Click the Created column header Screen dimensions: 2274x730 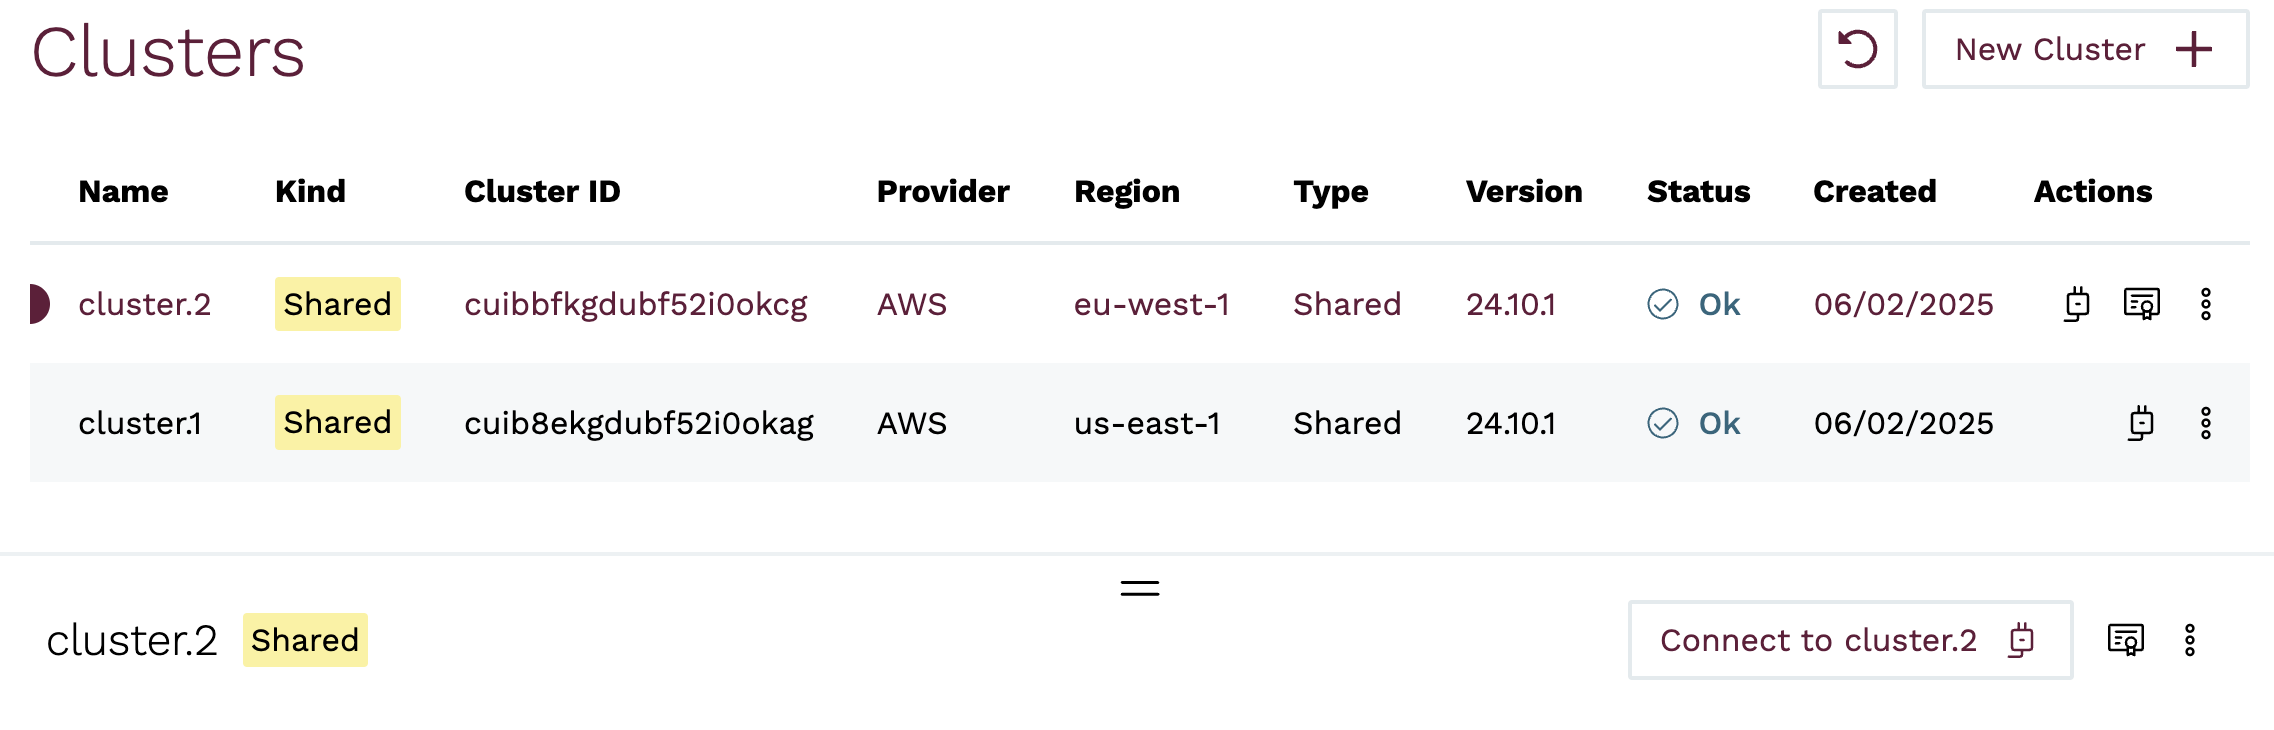point(1874,191)
